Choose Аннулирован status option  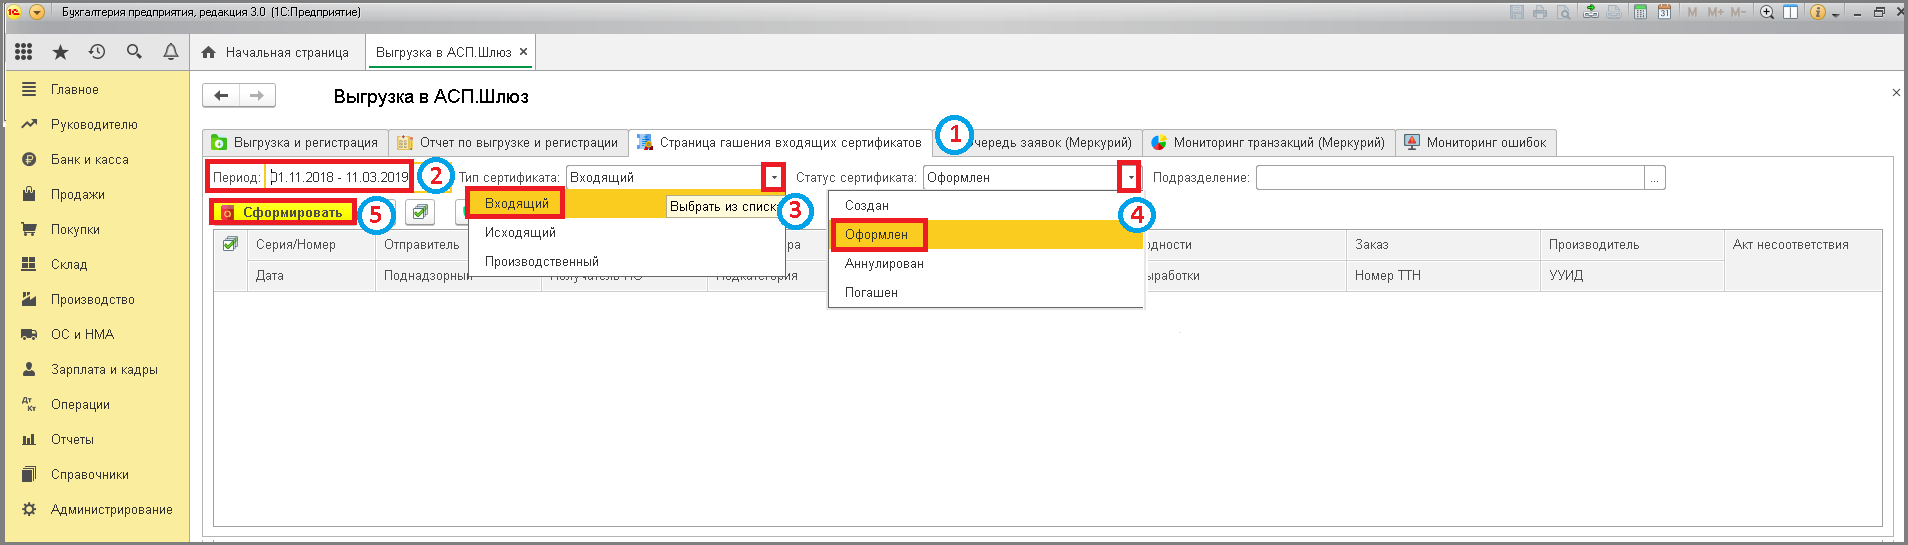pos(985,264)
